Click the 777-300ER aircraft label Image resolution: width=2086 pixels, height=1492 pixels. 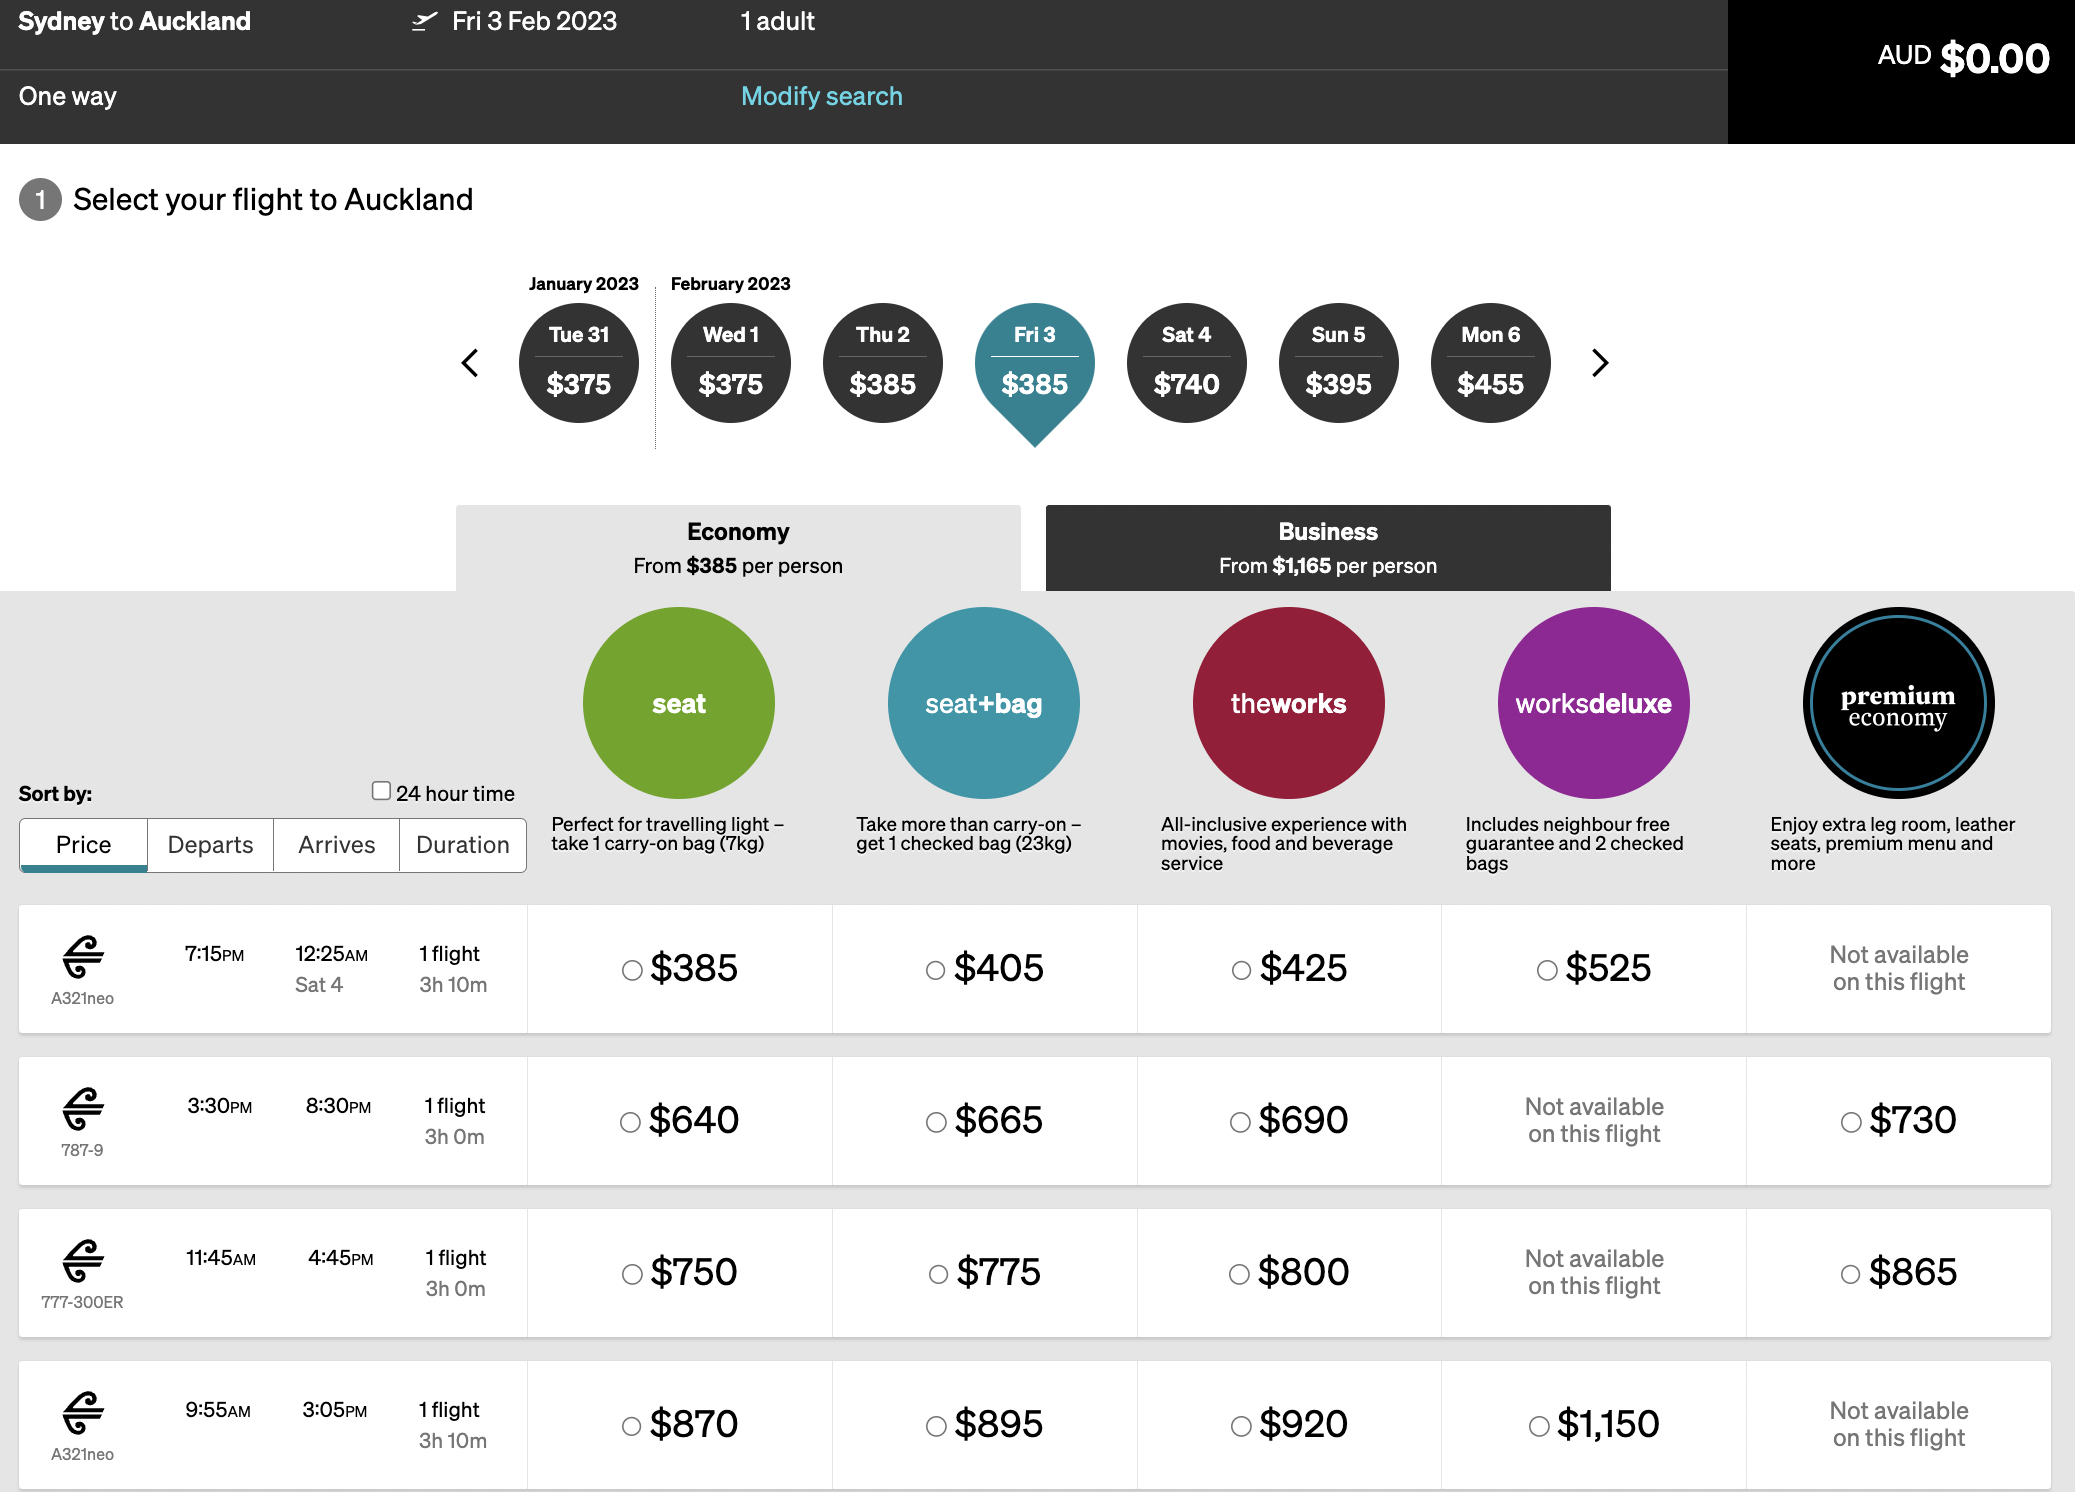(83, 1302)
